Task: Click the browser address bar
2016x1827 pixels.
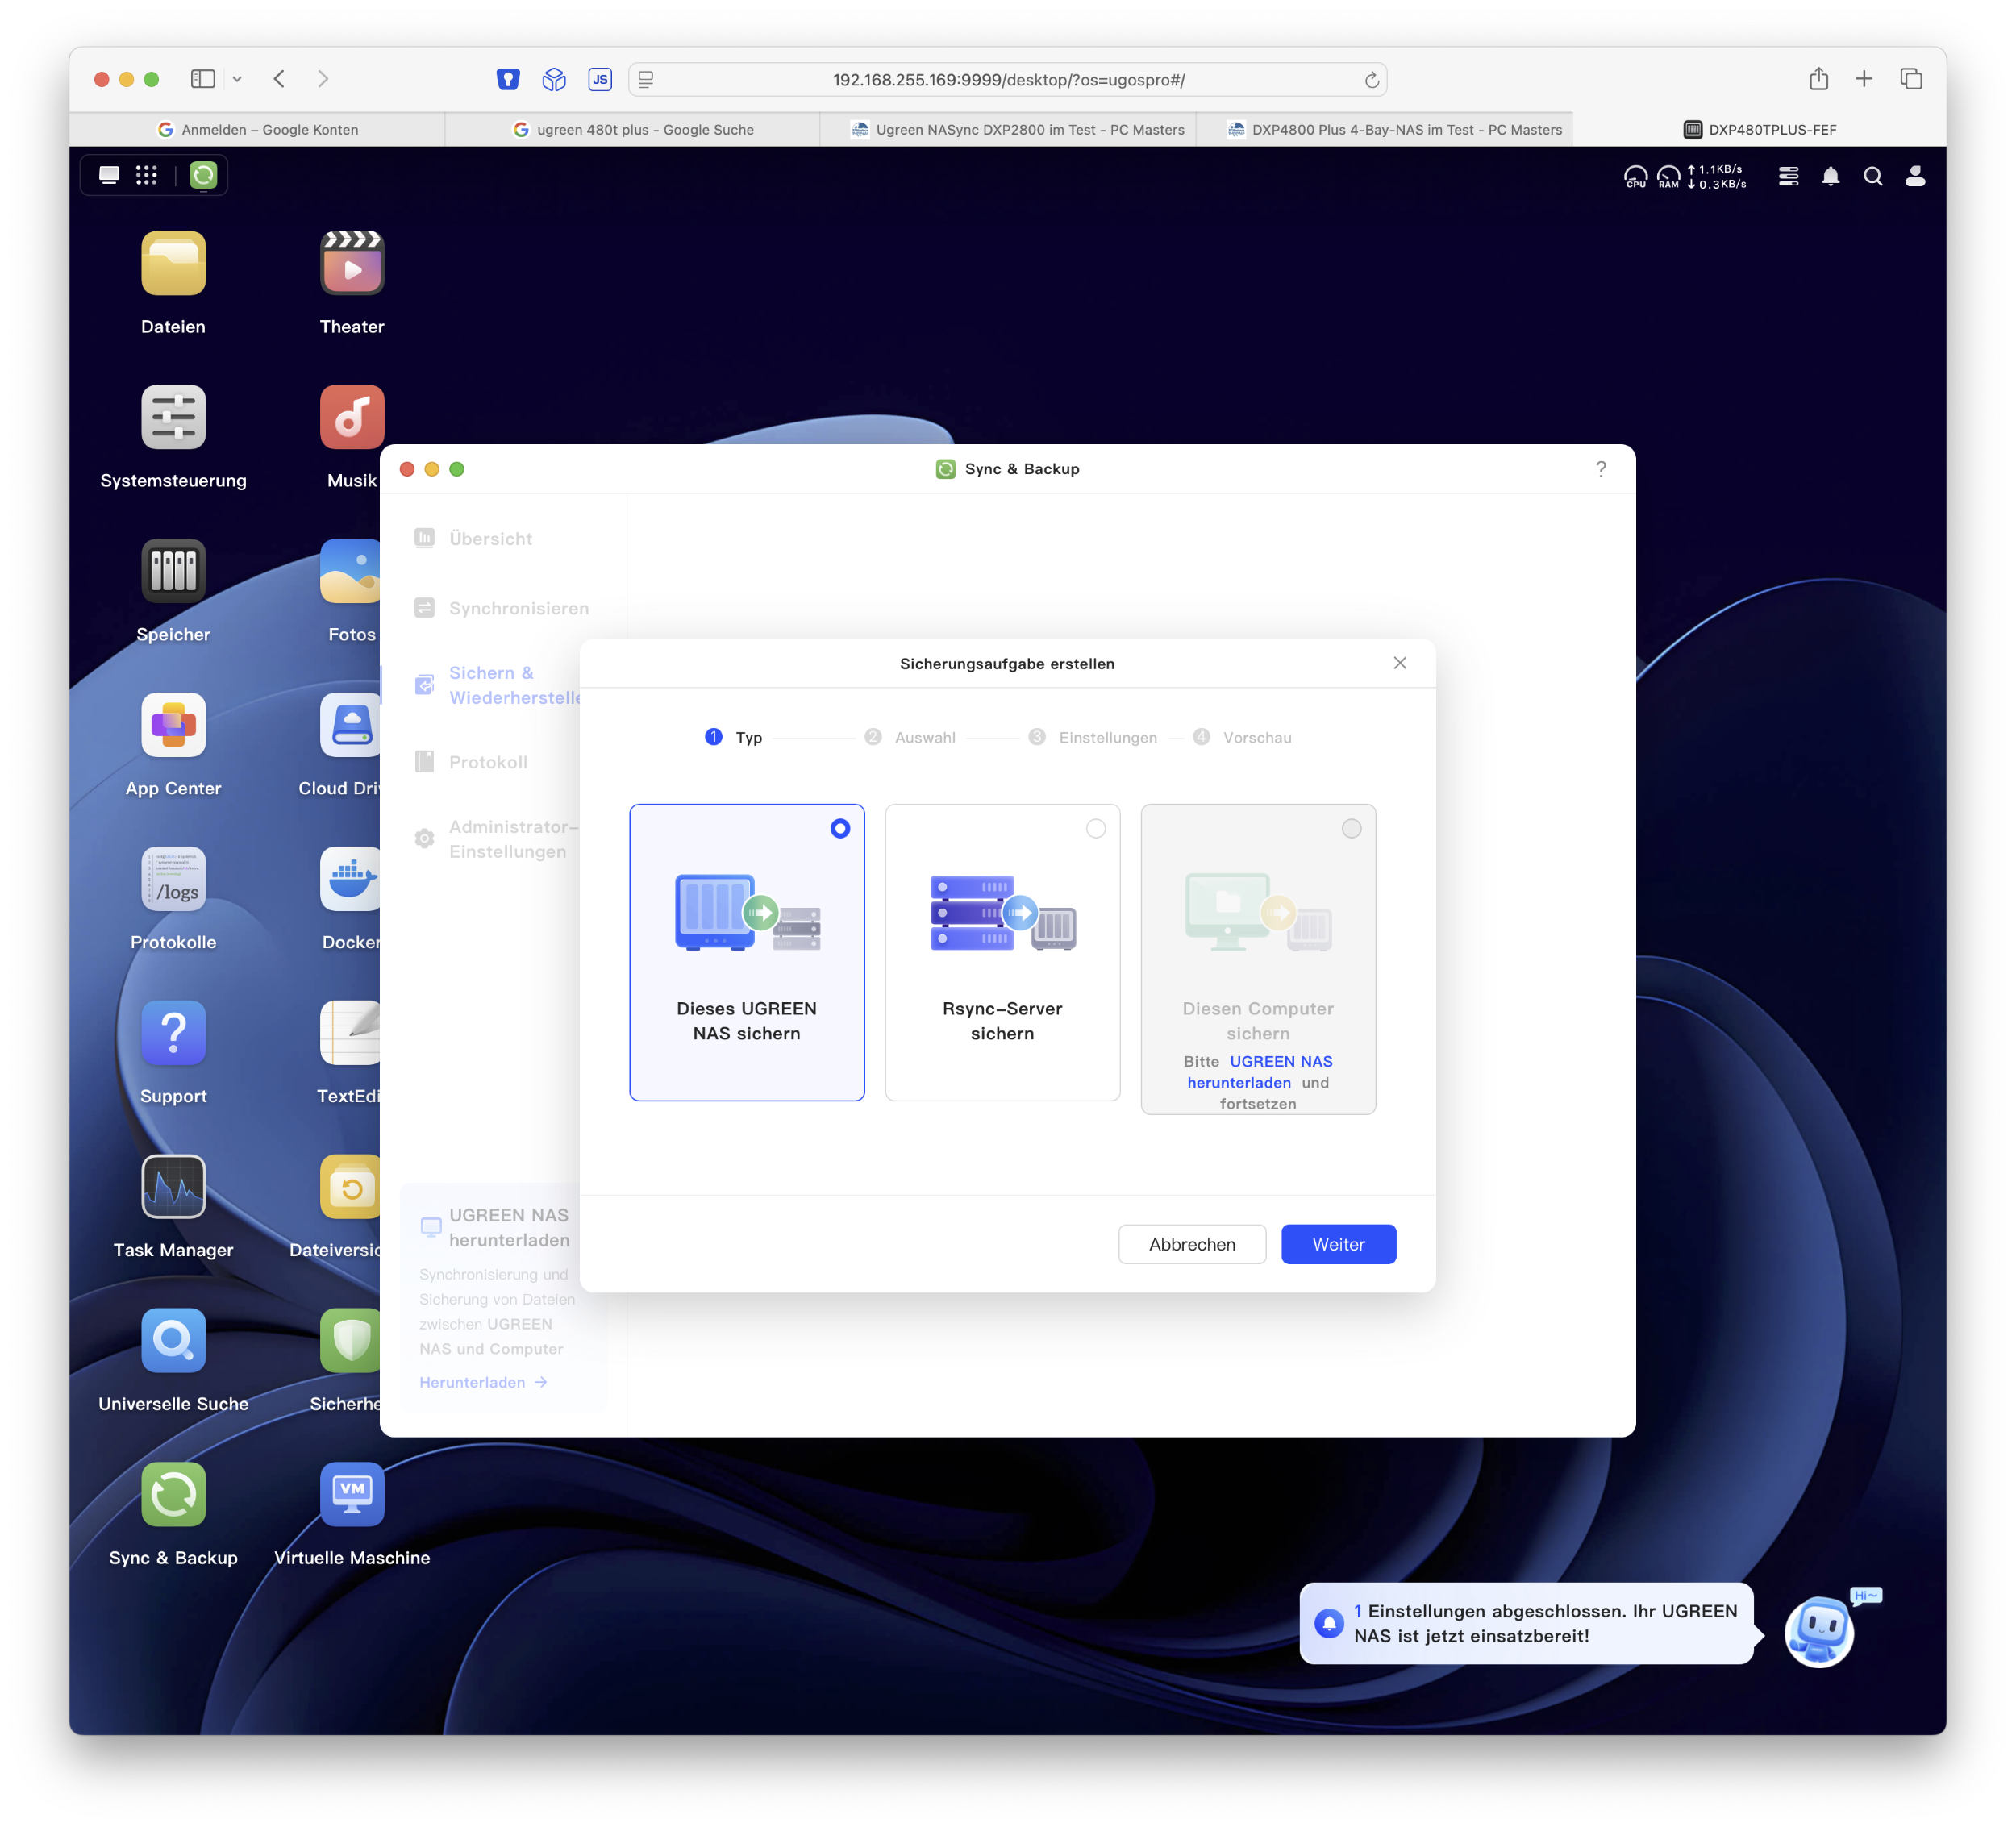Action: [1007, 79]
